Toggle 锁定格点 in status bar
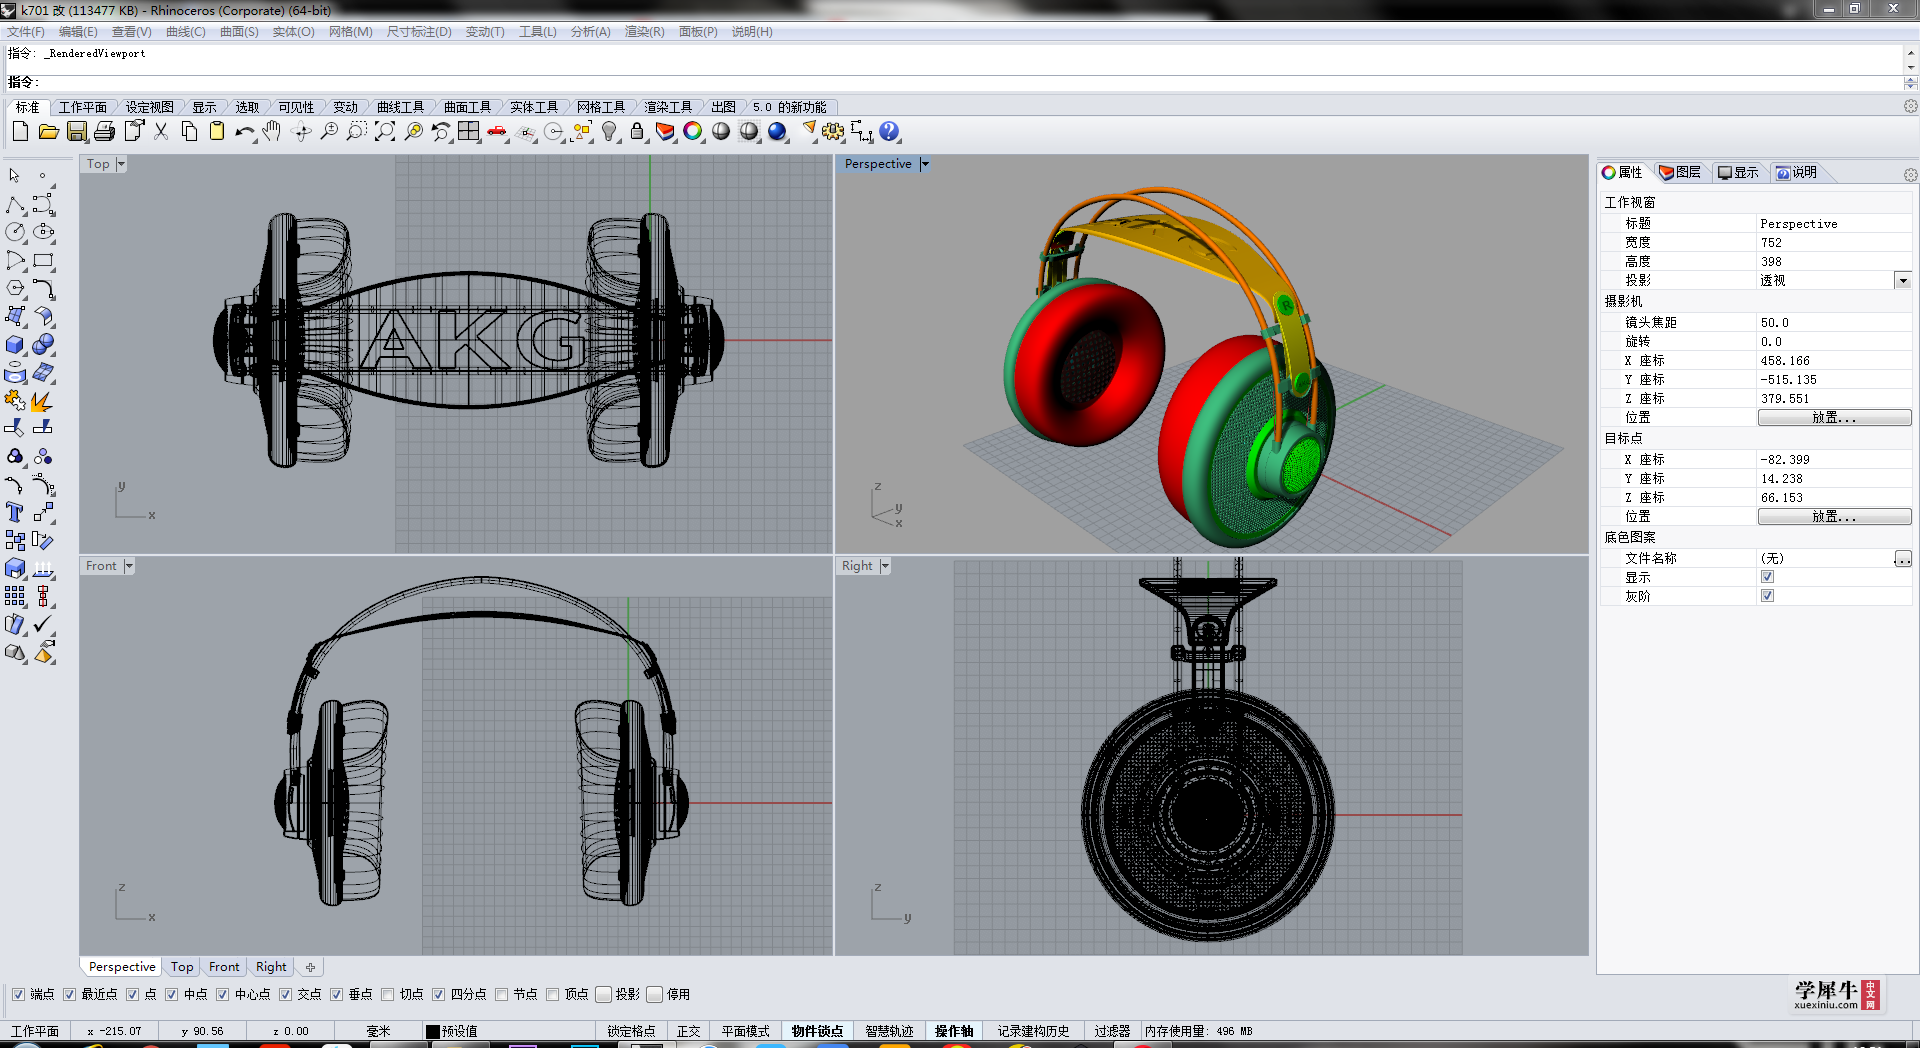Viewport: 1920px width, 1048px height. [x=631, y=1031]
